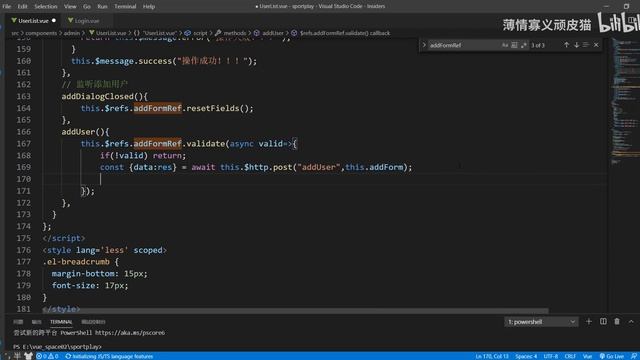Open the Selection menu
Viewport: 640px width, 360px height.
[x=45, y=6]
